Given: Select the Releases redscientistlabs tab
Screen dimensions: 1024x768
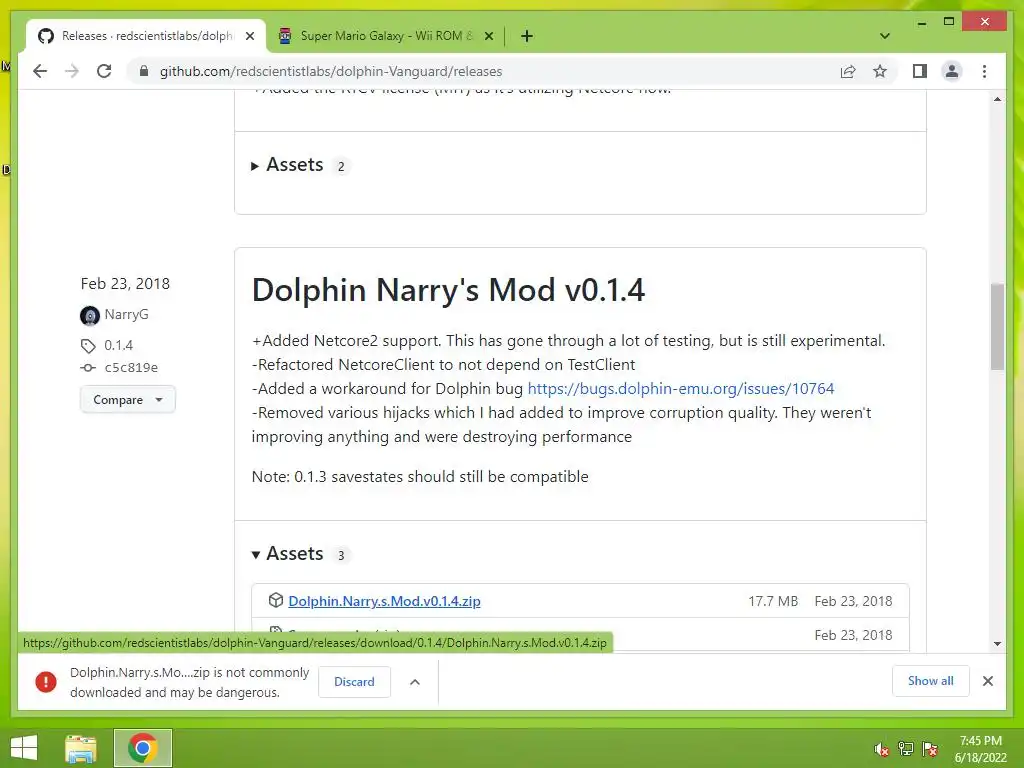Looking at the screenshot, I should 146,36.
